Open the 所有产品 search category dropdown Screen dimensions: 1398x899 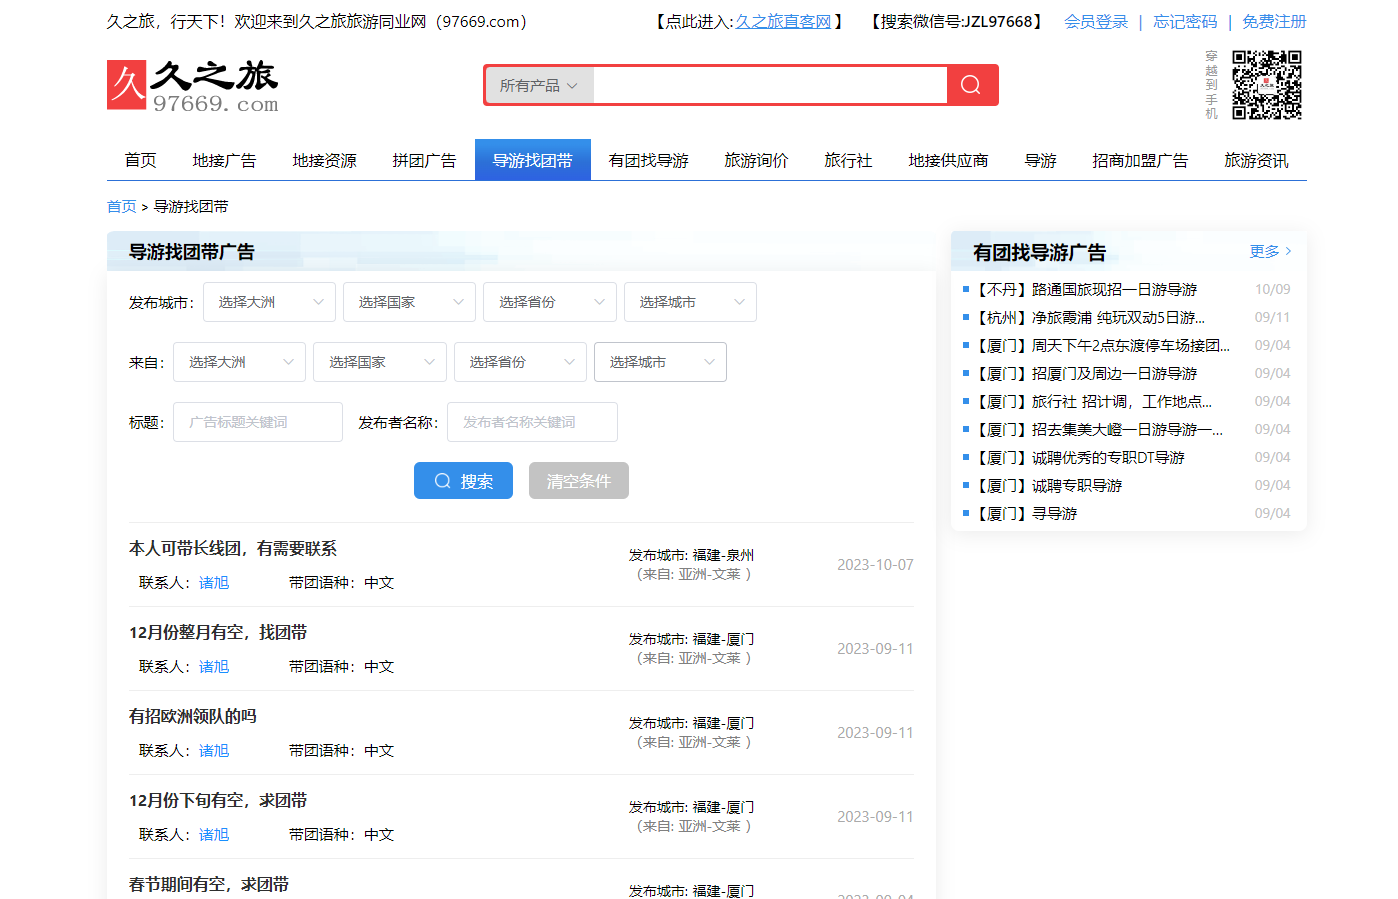point(540,85)
